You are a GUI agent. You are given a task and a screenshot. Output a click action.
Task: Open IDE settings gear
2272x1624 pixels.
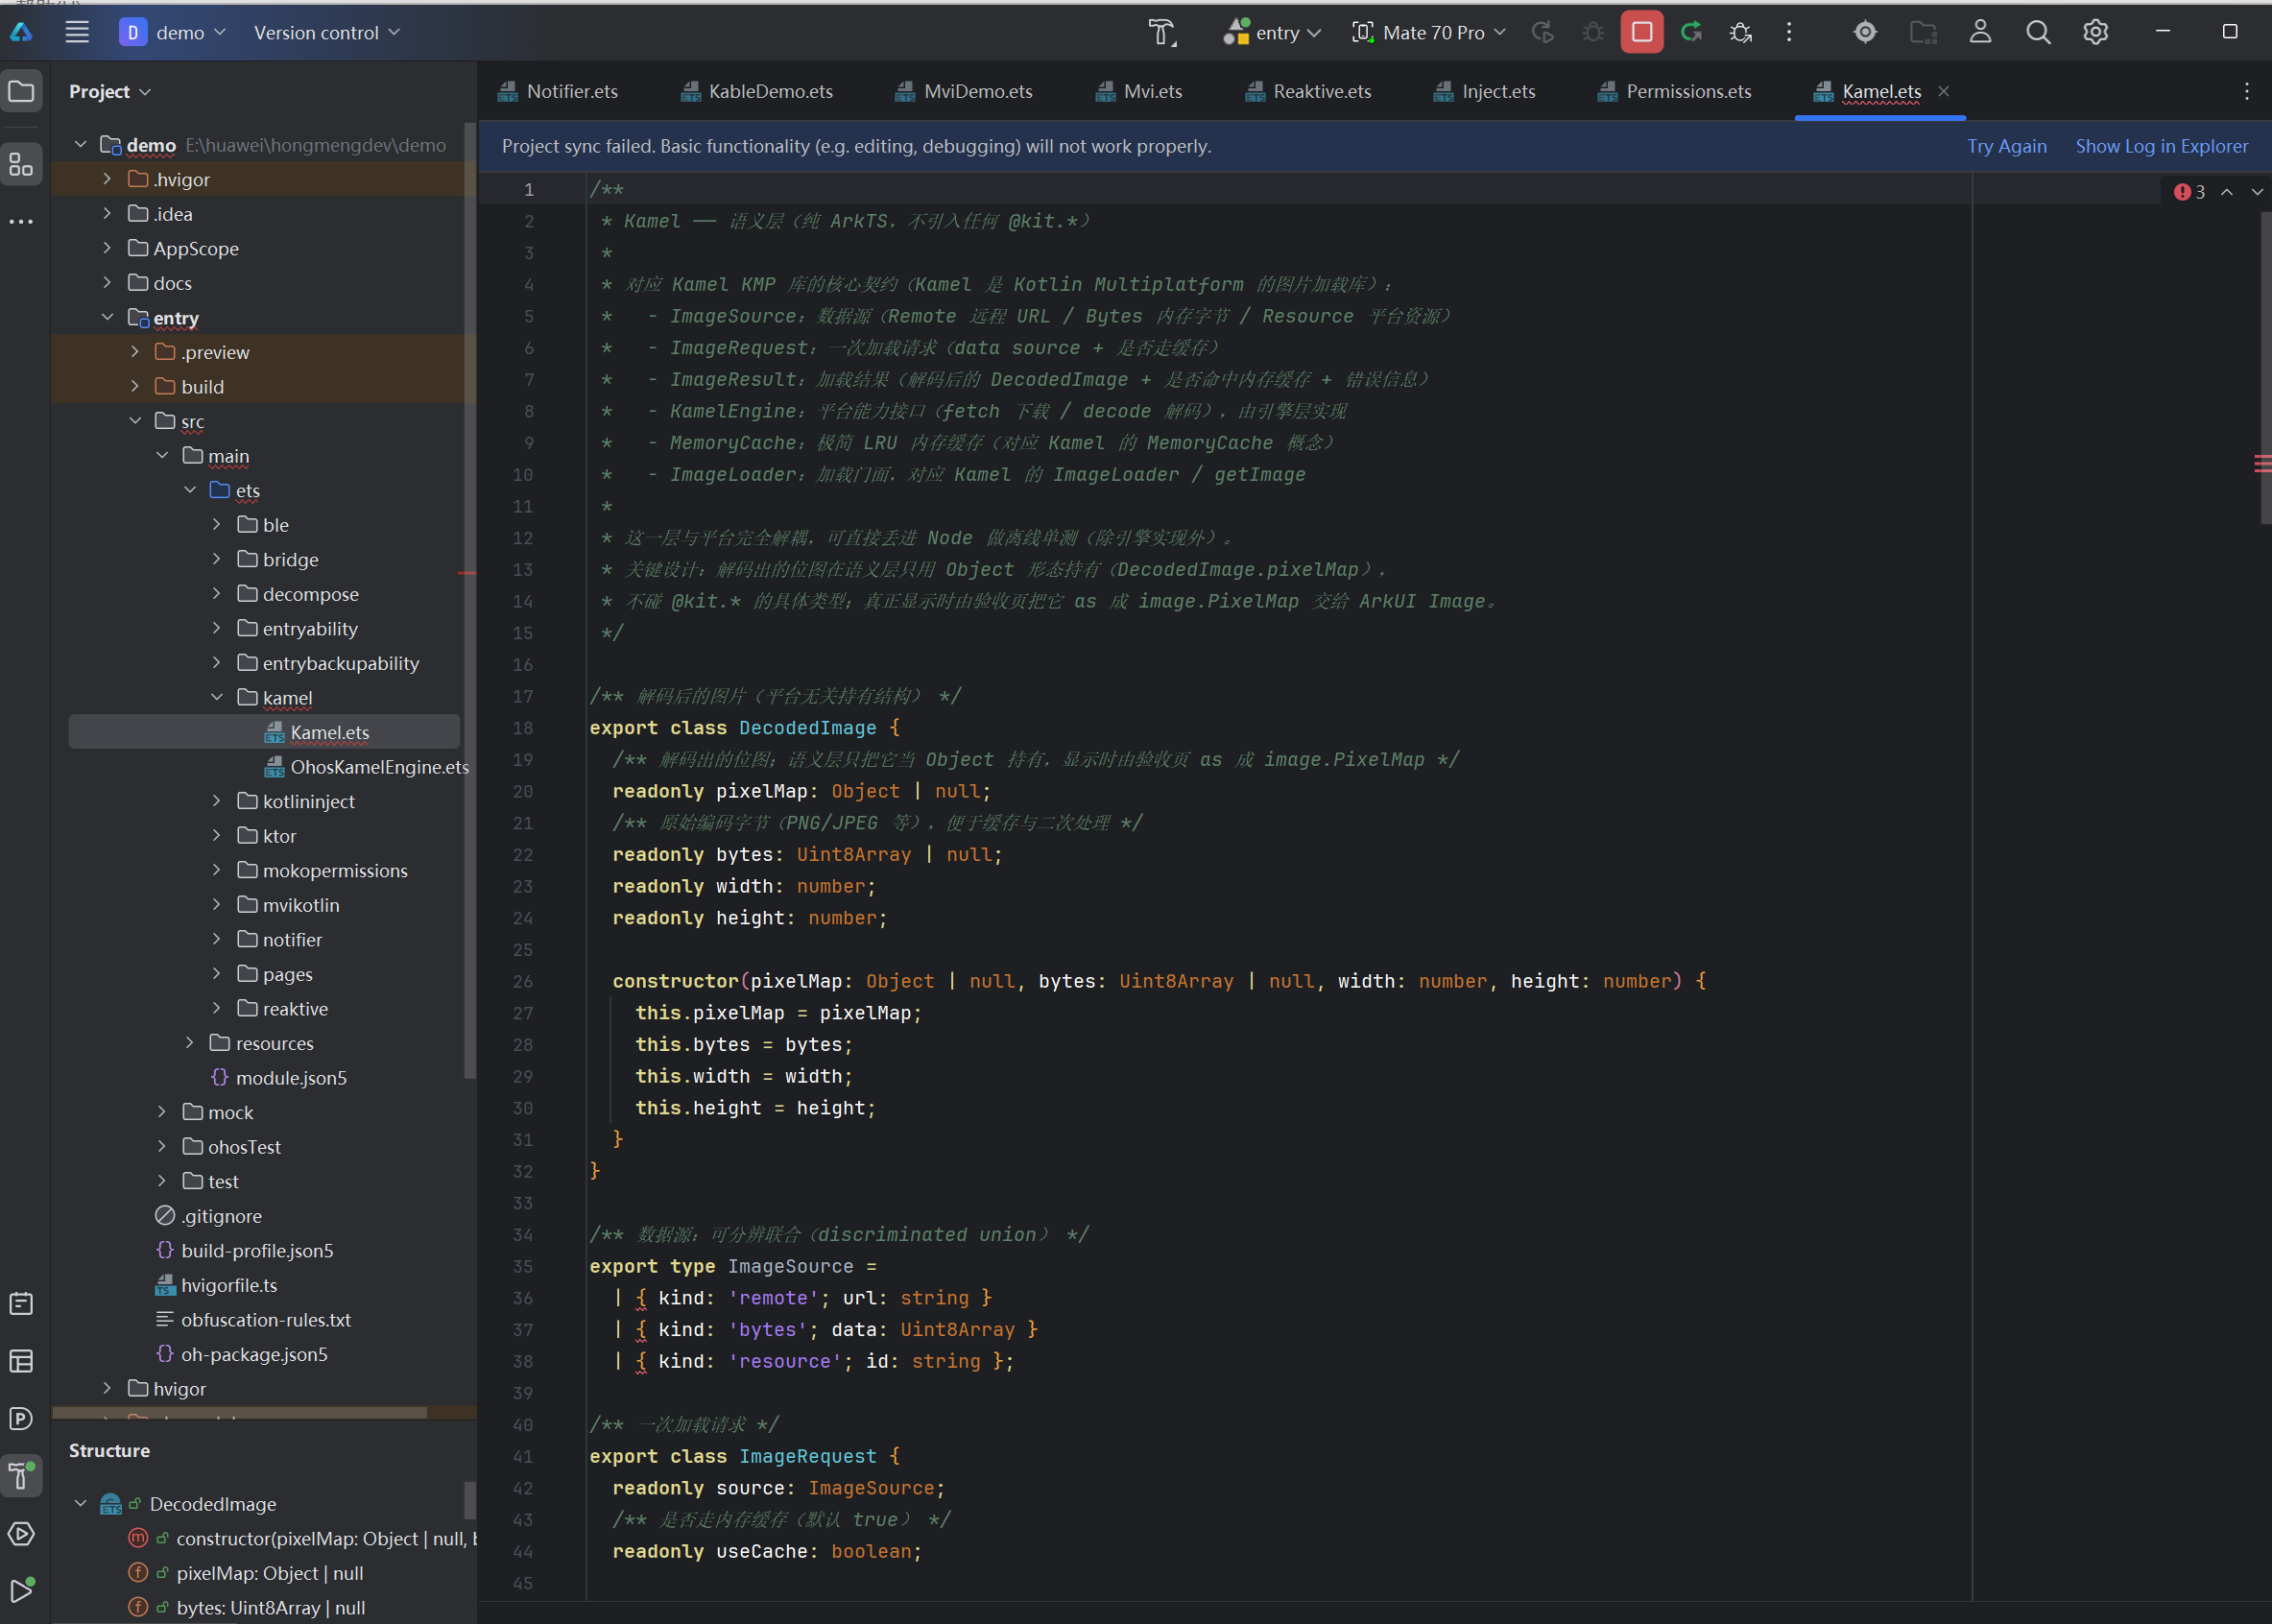click(2096, 32)
